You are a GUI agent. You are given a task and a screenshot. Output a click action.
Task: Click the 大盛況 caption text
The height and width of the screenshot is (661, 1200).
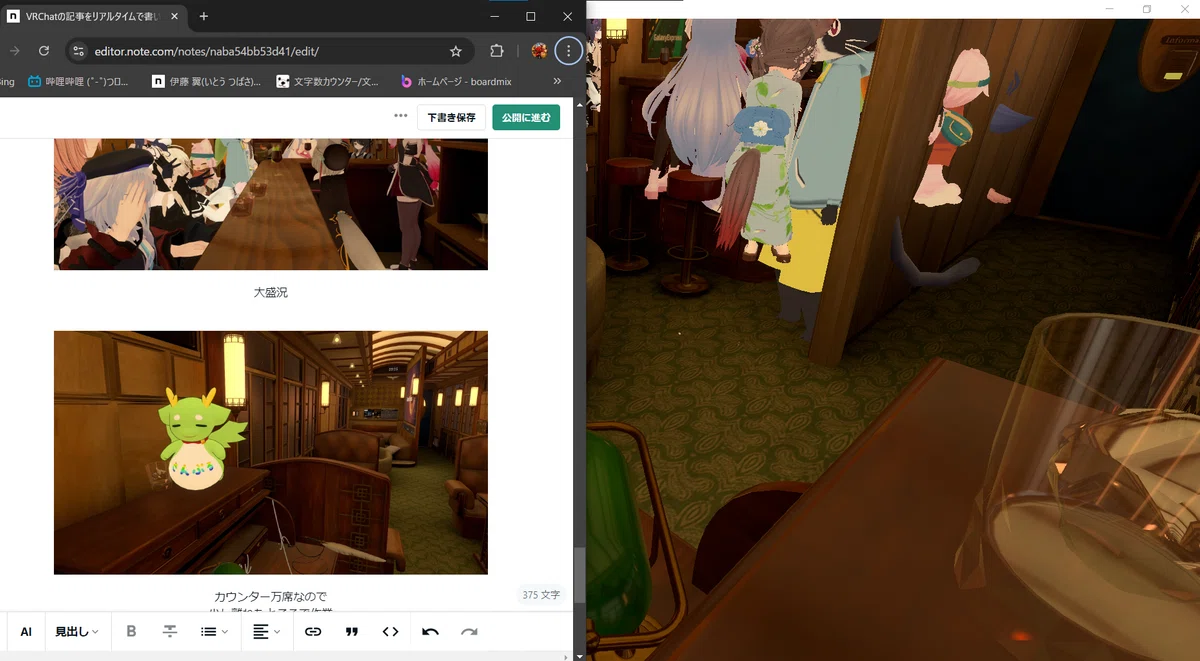click(270, 293)
